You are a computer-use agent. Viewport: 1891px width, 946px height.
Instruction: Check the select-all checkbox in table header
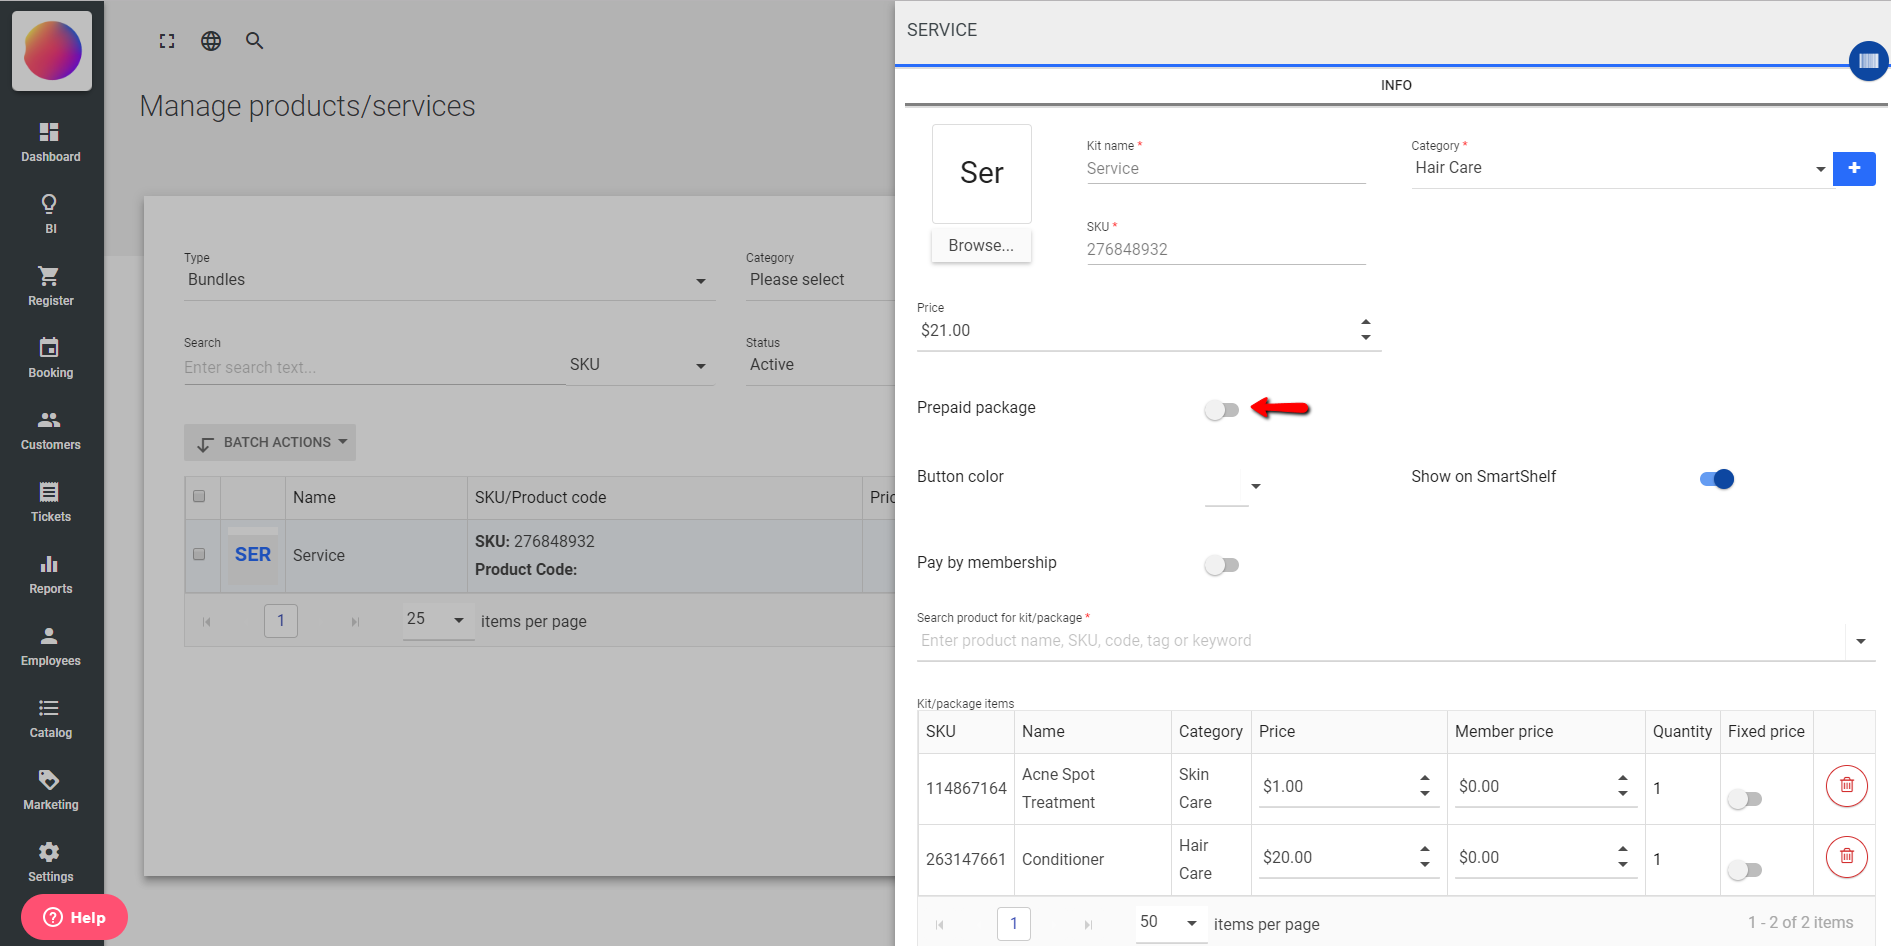(x=199, y=496)
